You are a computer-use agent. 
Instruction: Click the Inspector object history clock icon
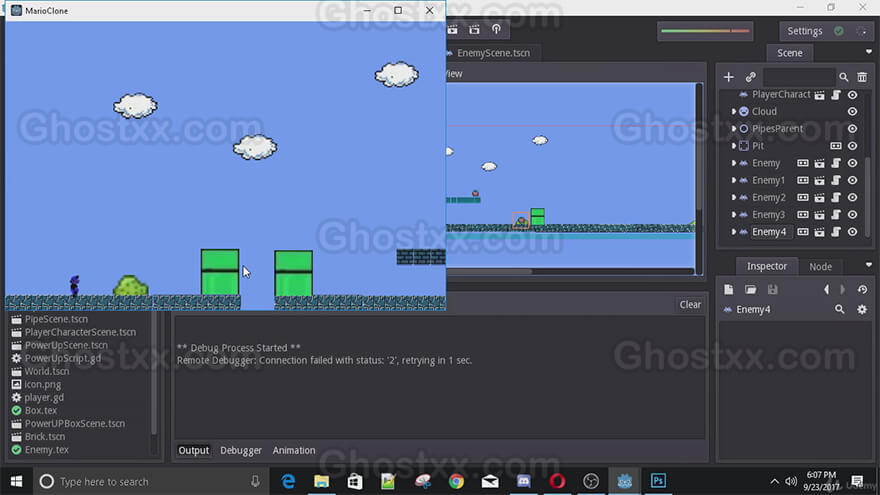pos(863,290)
